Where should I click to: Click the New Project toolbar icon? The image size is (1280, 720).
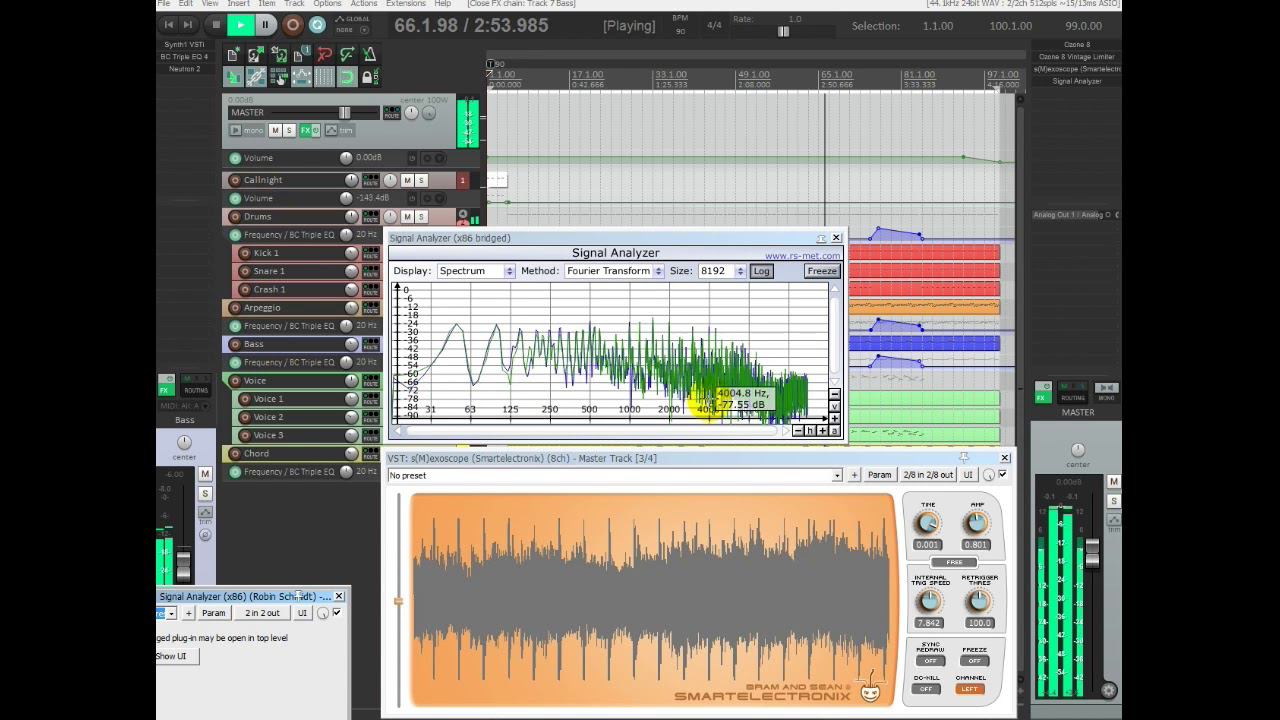(x=232, y=55)
